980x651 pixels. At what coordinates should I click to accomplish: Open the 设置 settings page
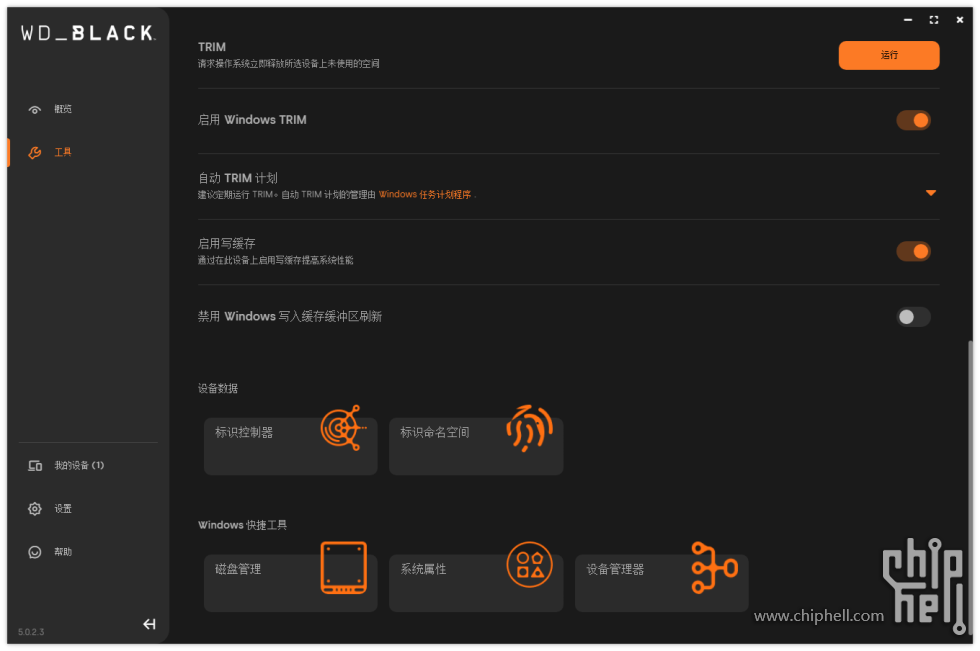tap(62, 509)
